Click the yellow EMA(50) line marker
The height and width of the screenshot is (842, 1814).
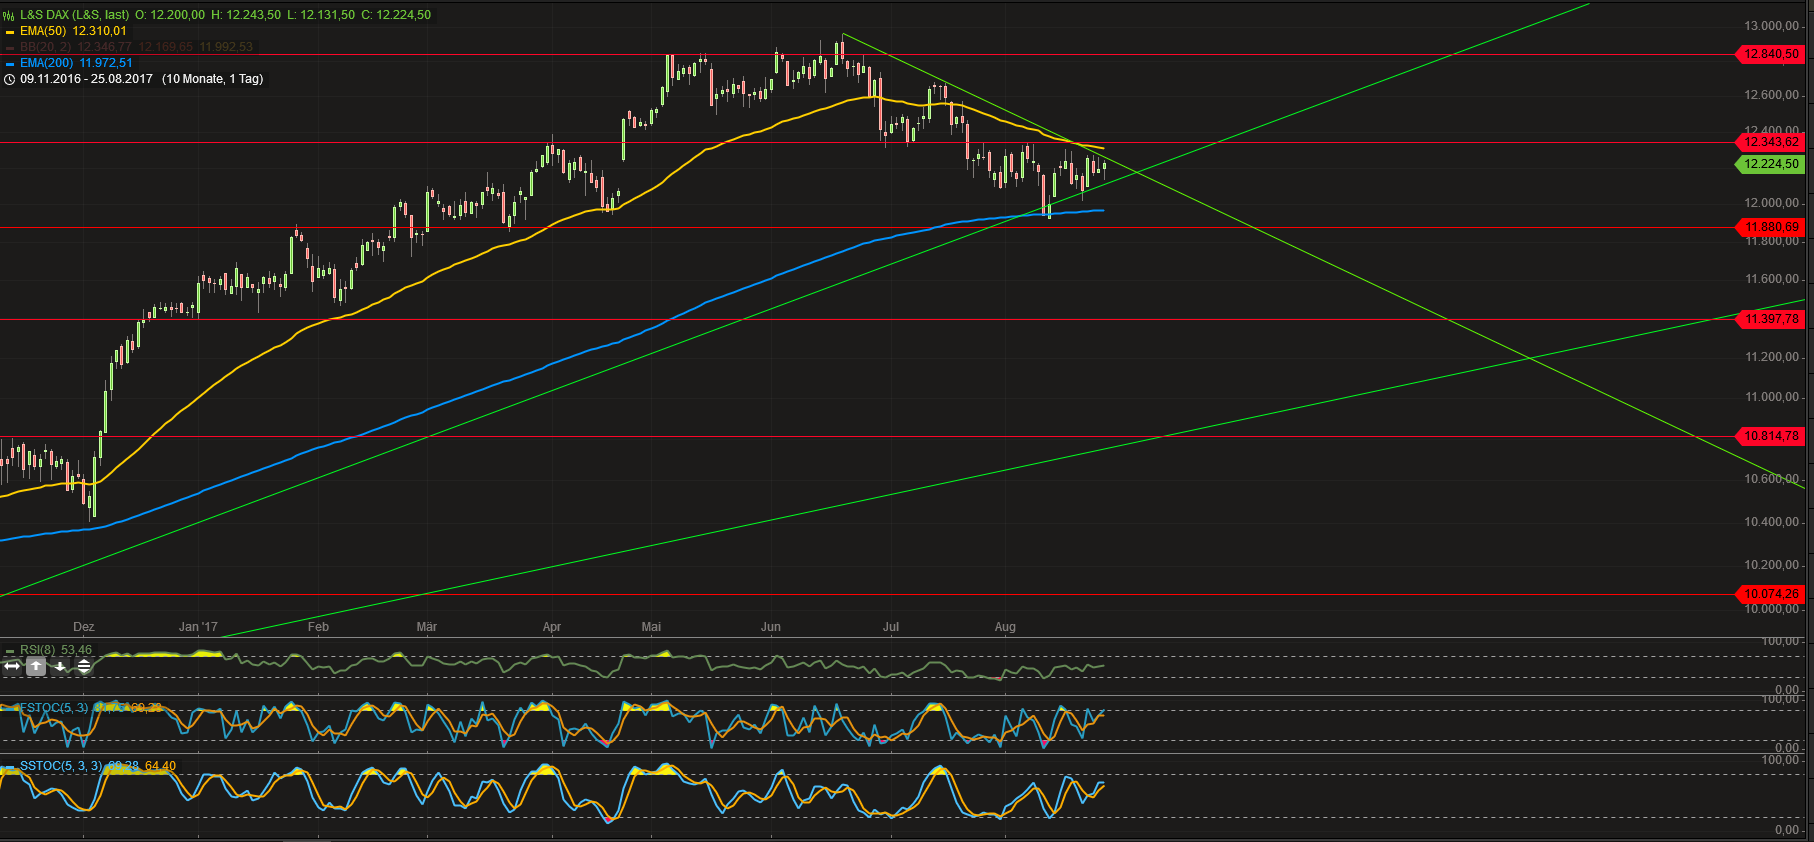click(x=9, y=32)
